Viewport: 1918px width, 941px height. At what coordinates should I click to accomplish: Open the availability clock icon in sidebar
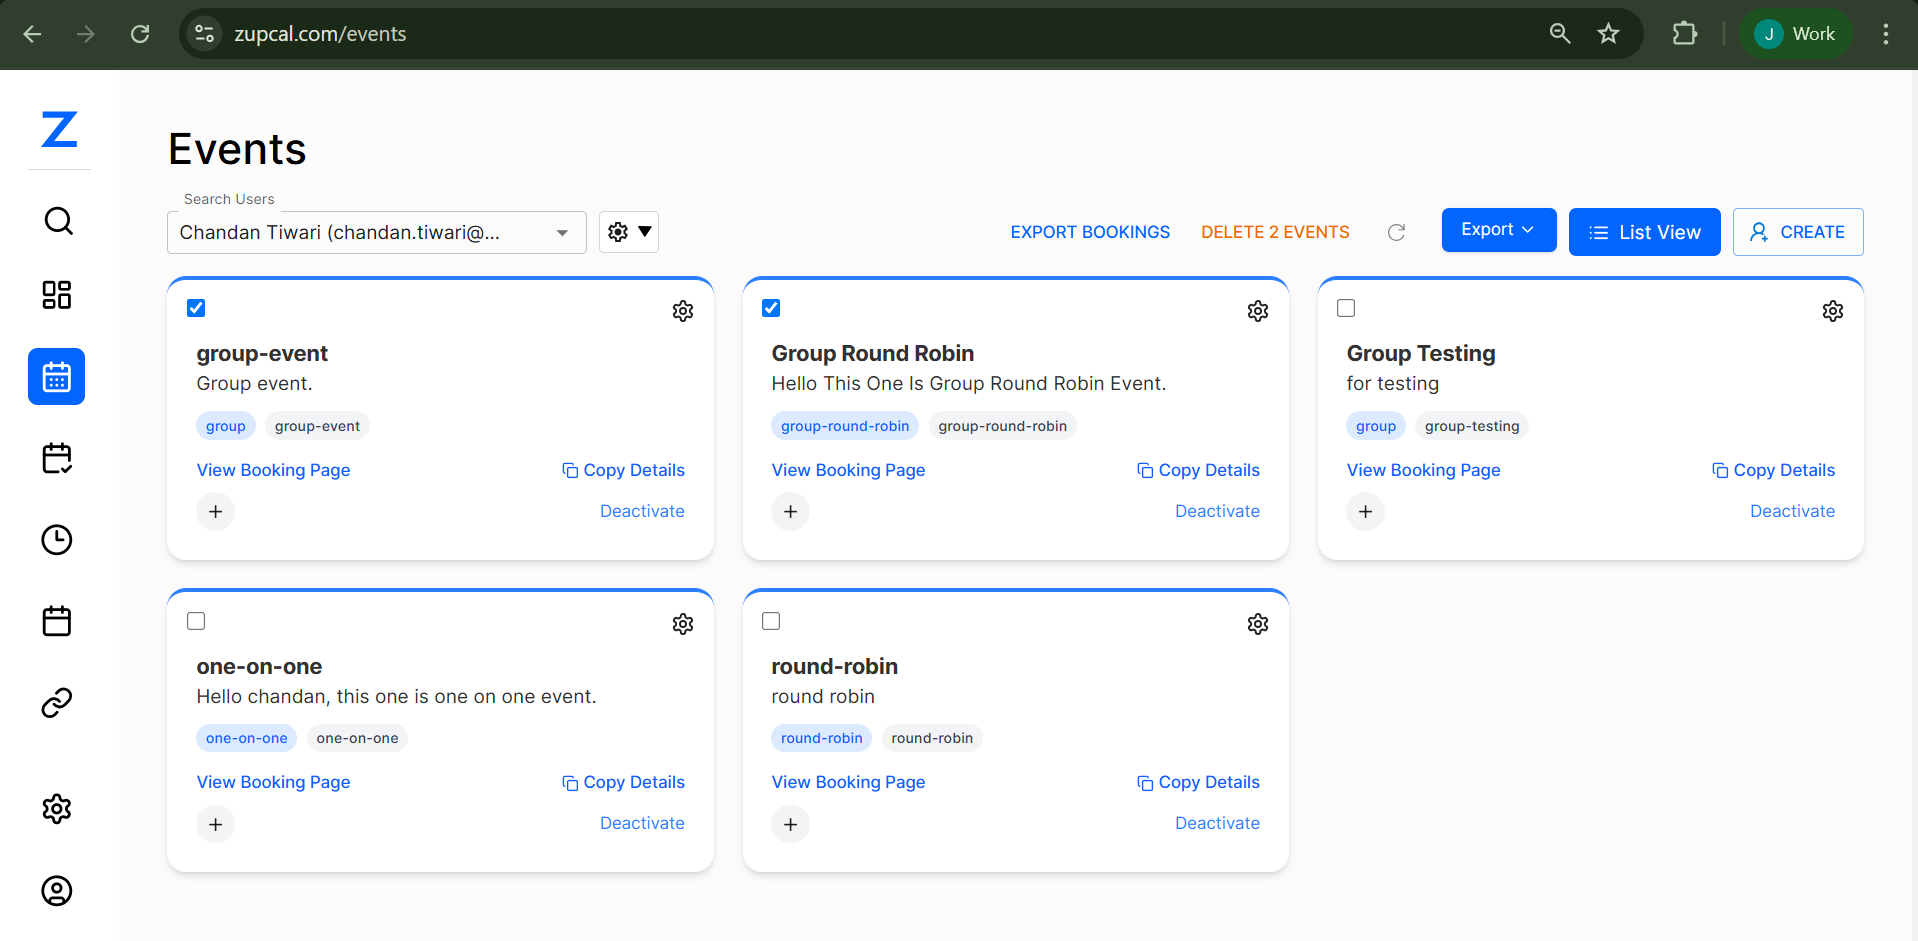(x=56, y=540)
